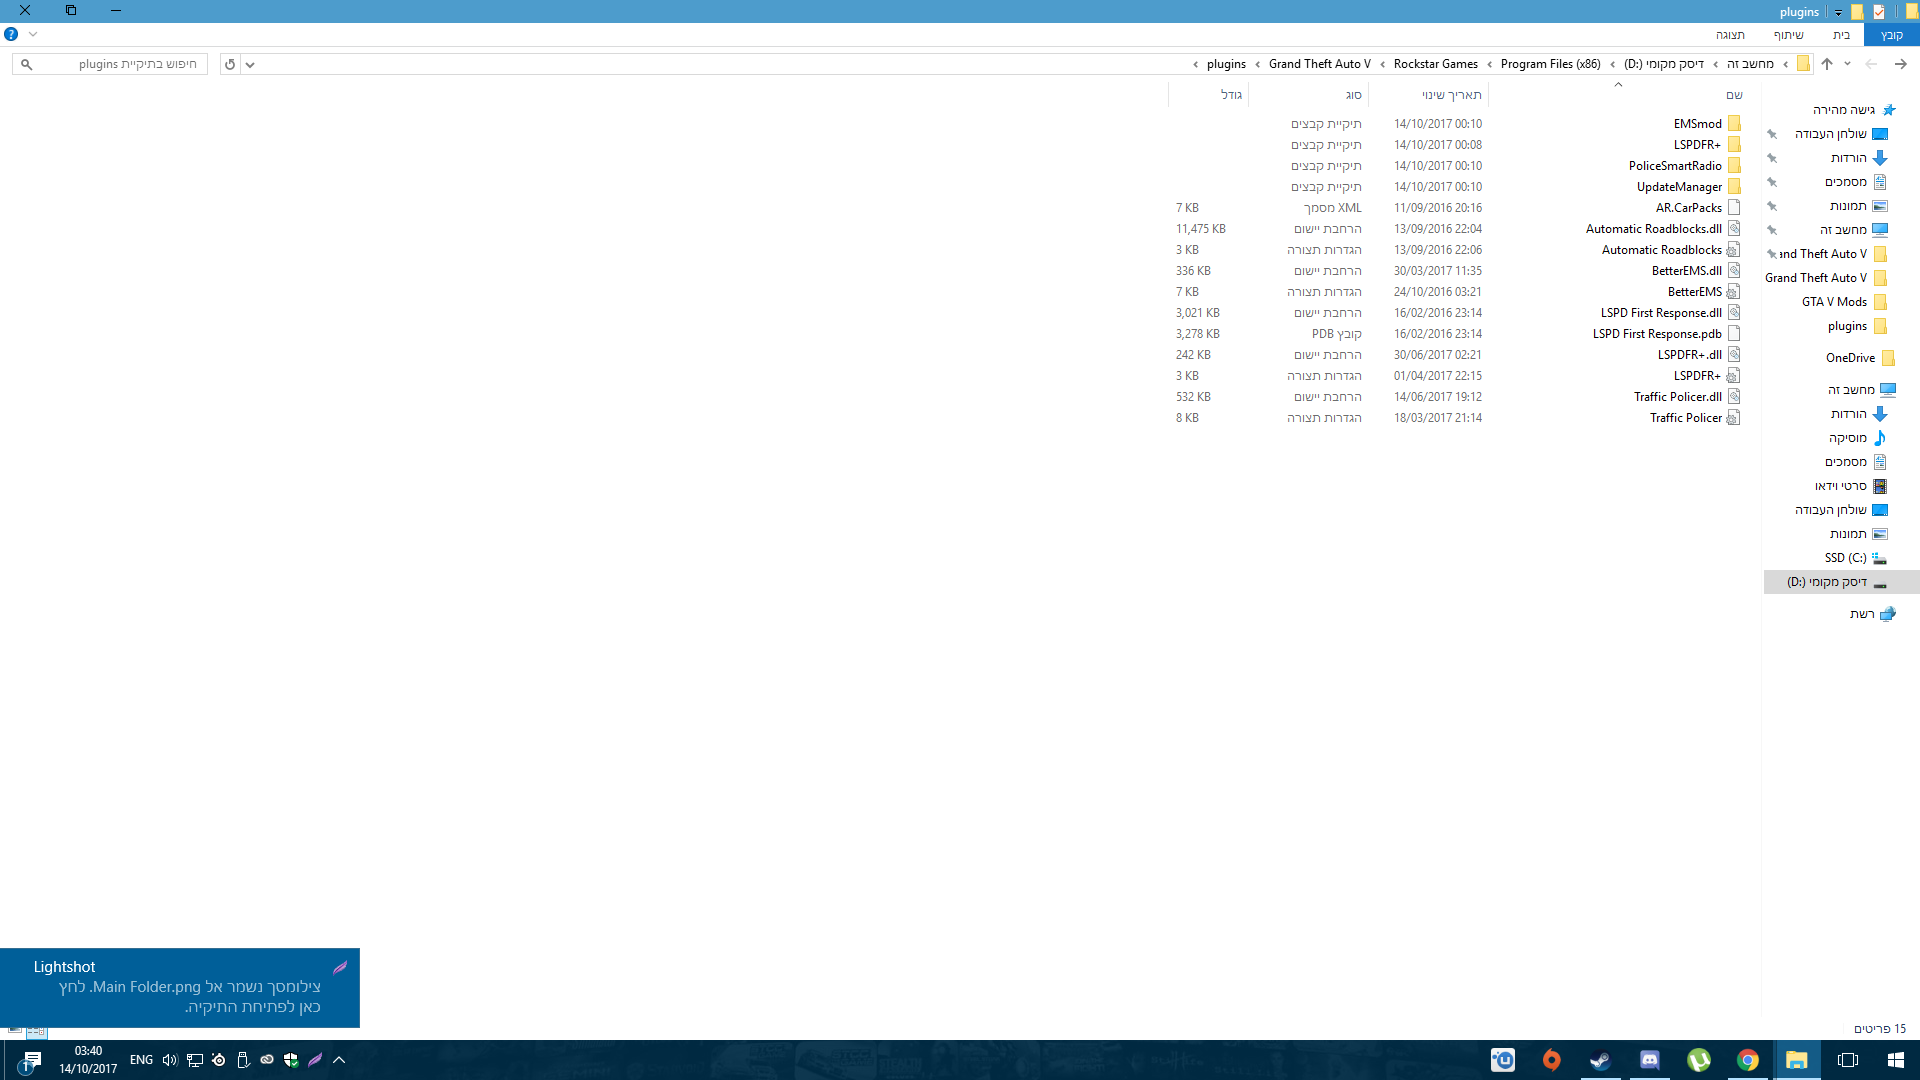Open the תצוגה (View) ribbon tab
The image size is (1920, 1080).
[x=1730, y=35]
